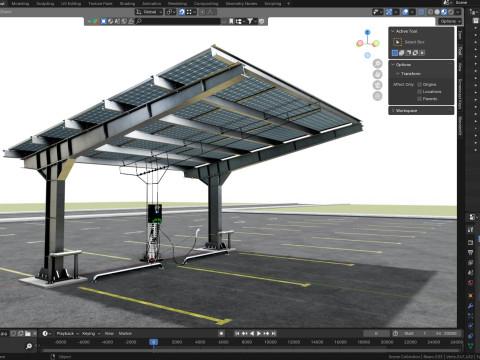Enable Affect Only Locations checkbox

pyautogui.click(x=420, y=92)
